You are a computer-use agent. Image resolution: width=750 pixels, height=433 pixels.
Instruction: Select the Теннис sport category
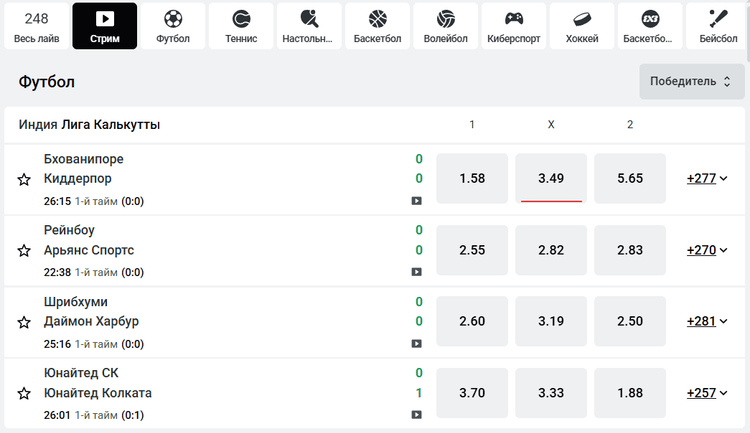[241, 26]
